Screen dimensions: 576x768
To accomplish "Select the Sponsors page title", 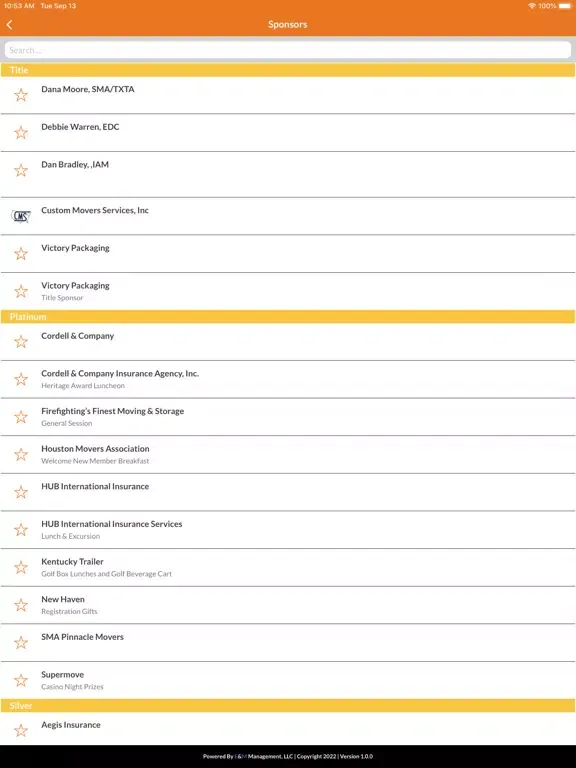I will click(x=288, y=24).
